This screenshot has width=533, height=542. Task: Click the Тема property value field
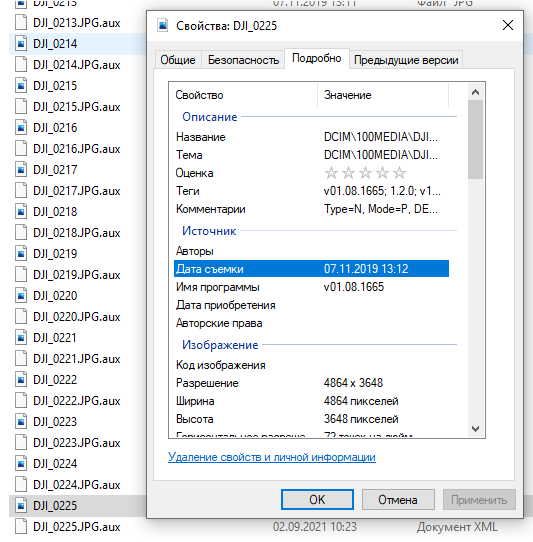pos(381,155)
